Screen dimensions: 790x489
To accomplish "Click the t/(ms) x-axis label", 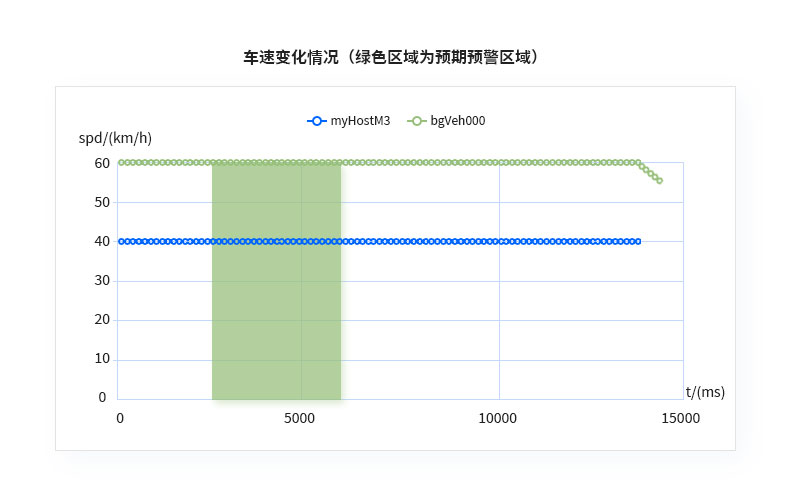I will [705, 392].
